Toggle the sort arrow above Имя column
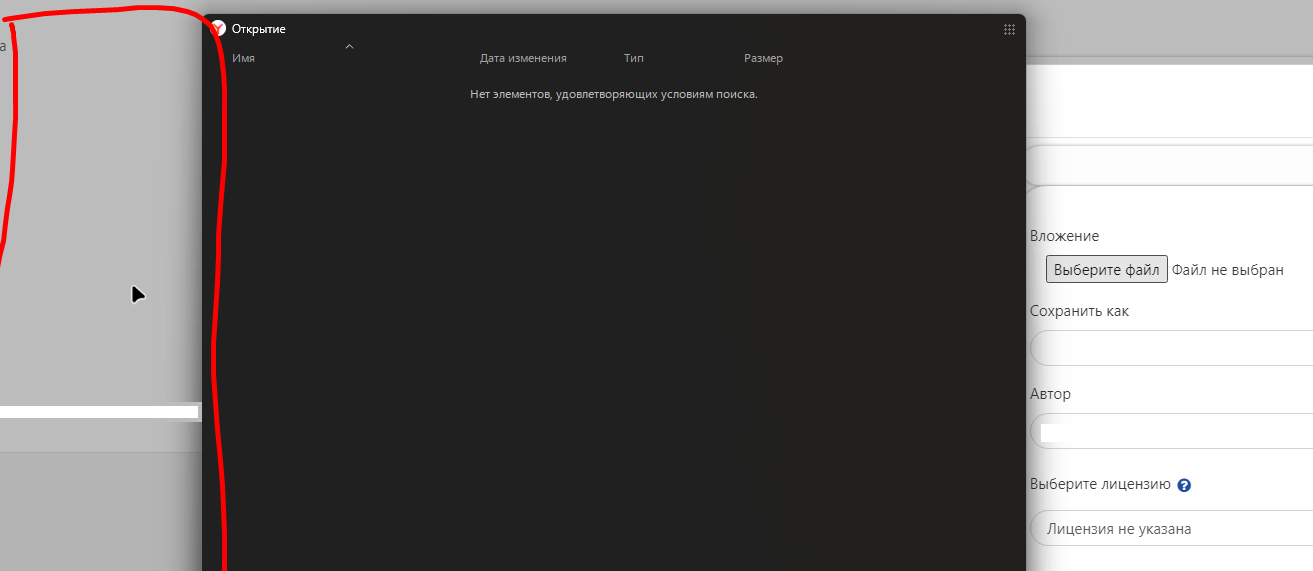 click(349, 46)
